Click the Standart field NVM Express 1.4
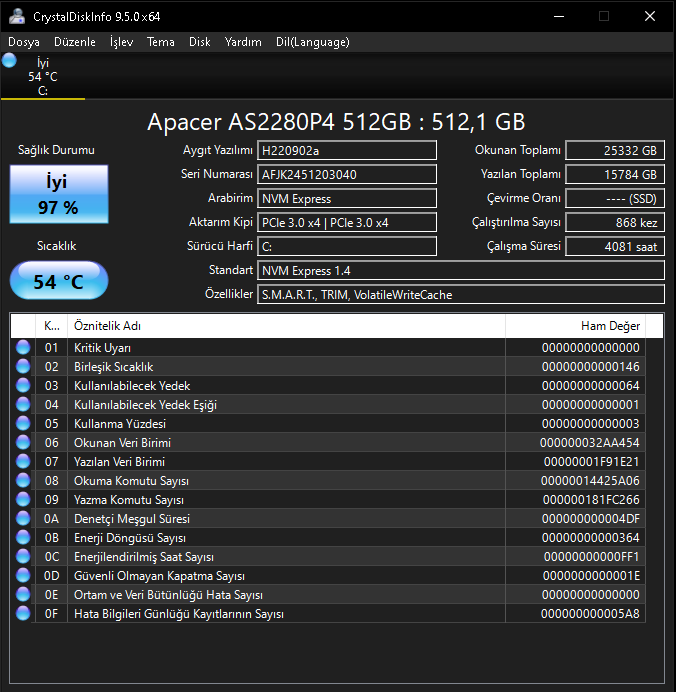 click(461, 270)
